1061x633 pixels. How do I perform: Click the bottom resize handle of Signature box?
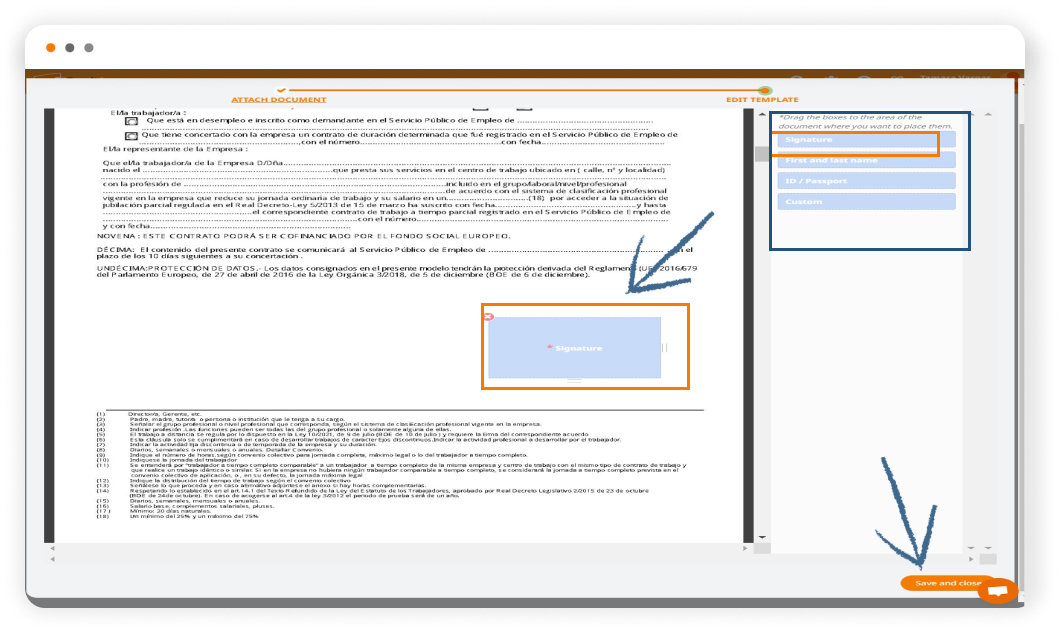tap(573, 381)
